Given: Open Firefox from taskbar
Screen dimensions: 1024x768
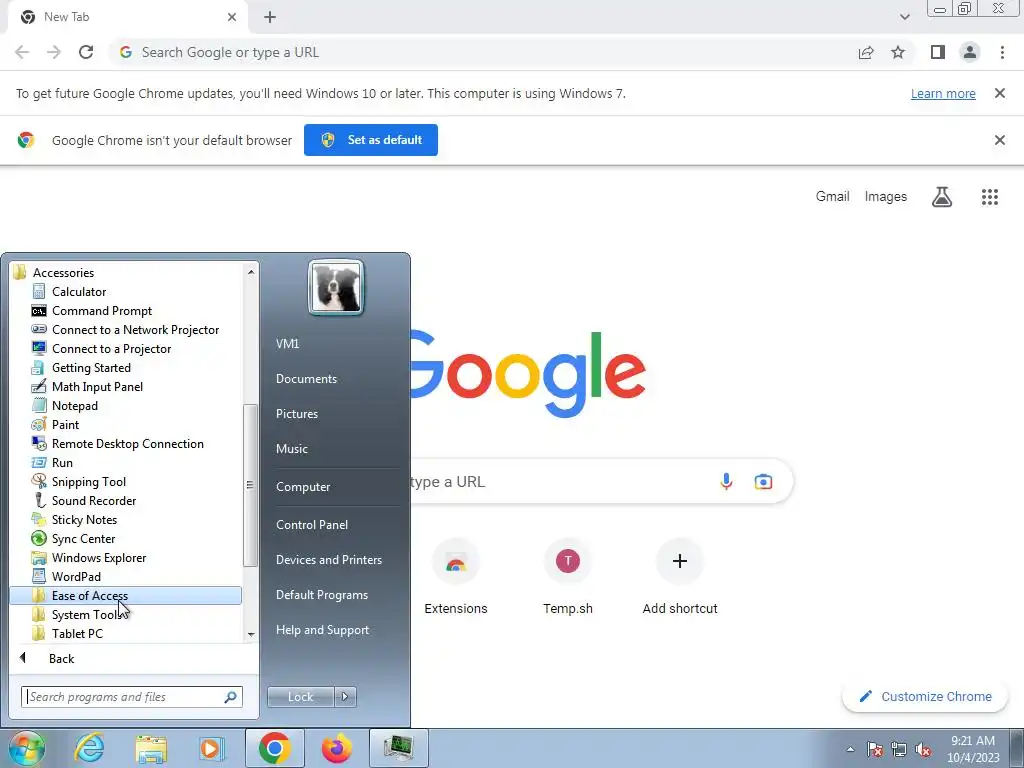Looking at the screenshot, I should point(336,748).
